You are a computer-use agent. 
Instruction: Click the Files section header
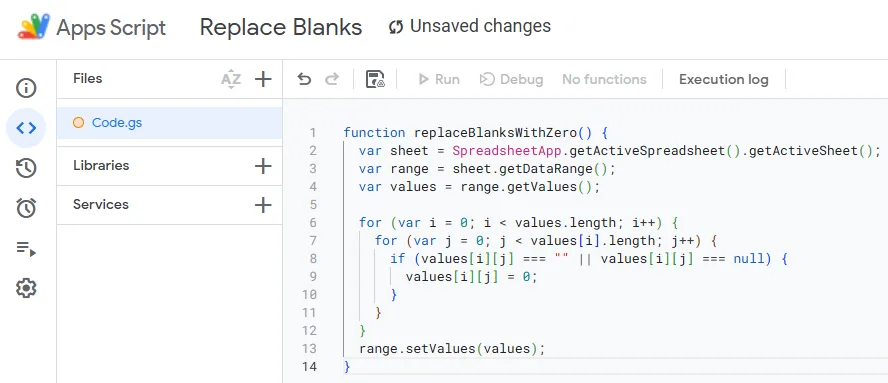tap(88, 78)
